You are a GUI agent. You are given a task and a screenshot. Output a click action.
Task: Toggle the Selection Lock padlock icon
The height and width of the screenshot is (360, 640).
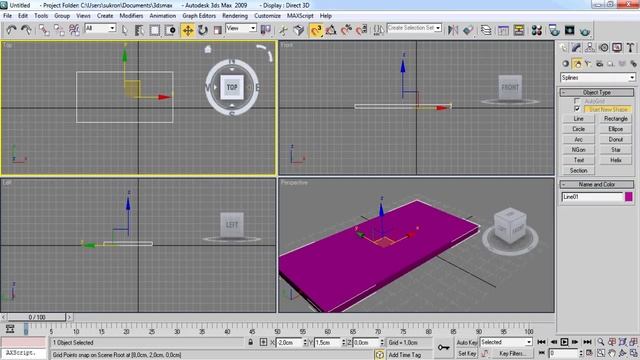point(251,342)
